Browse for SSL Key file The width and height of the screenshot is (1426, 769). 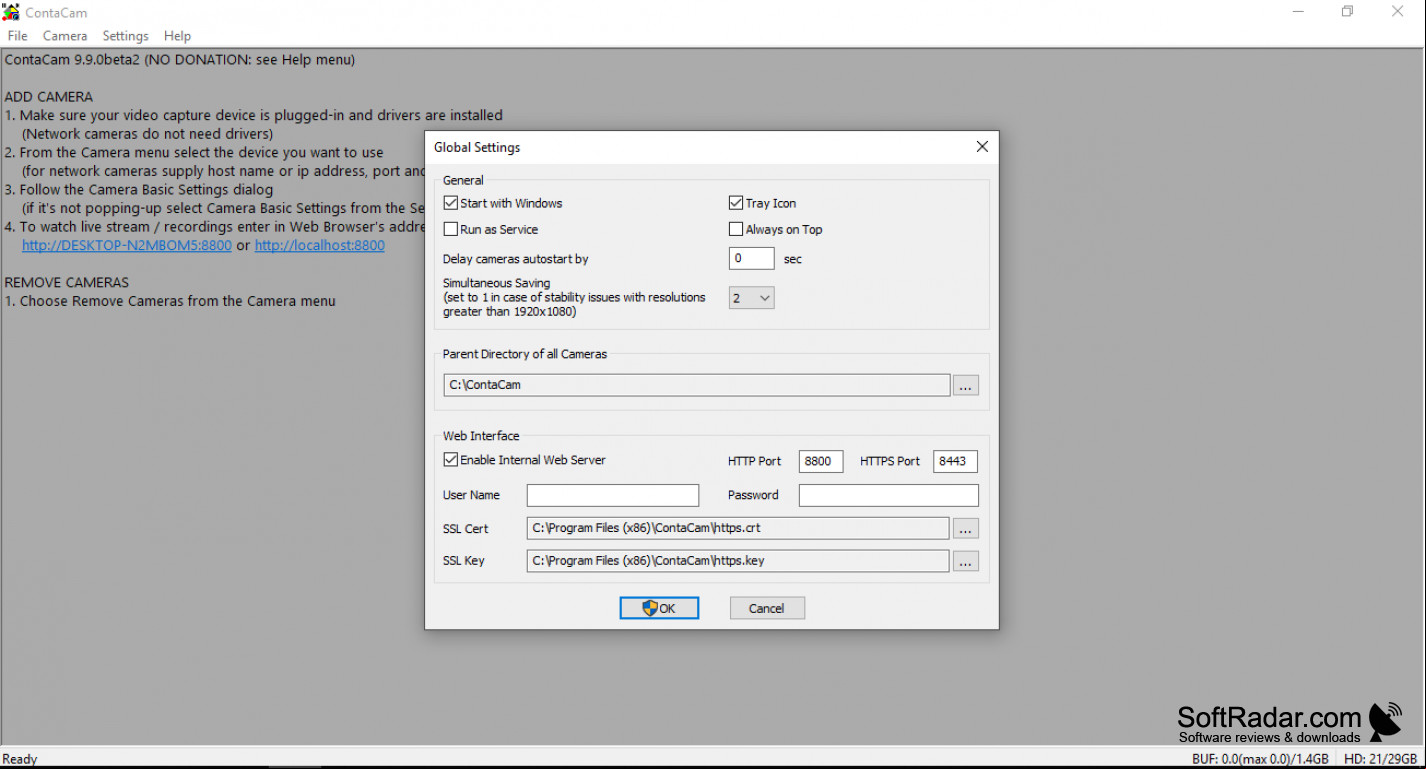[x=965, y=561]
